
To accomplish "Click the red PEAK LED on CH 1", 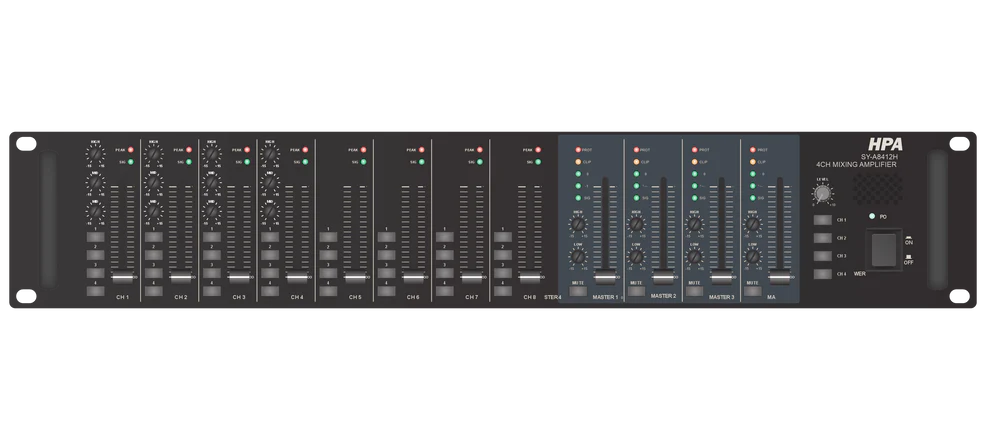I will pos(131,150).
